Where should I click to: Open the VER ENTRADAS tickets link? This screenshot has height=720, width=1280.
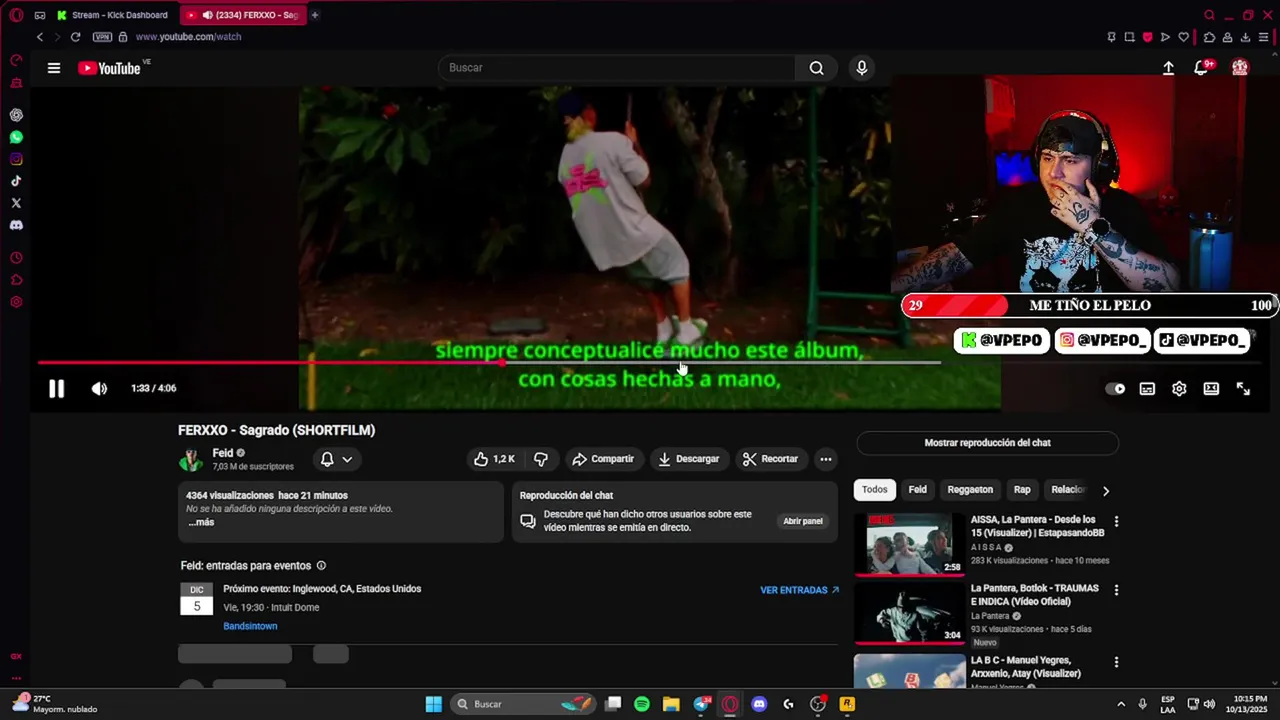click(800, 590)
